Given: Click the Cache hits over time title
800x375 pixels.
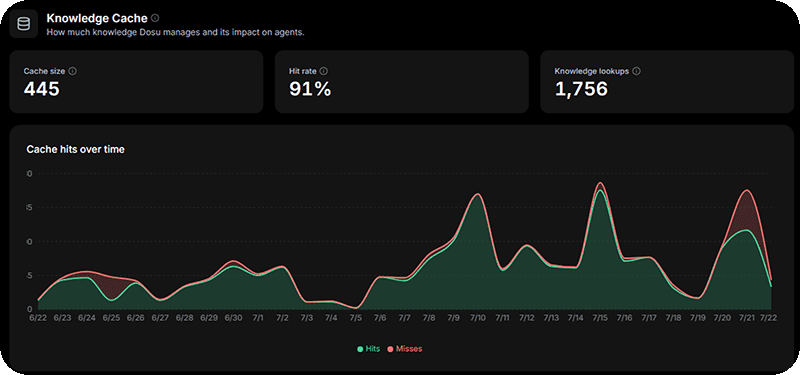Looking at the screenshot, I should pyautogui.click(x=76, y=149).
